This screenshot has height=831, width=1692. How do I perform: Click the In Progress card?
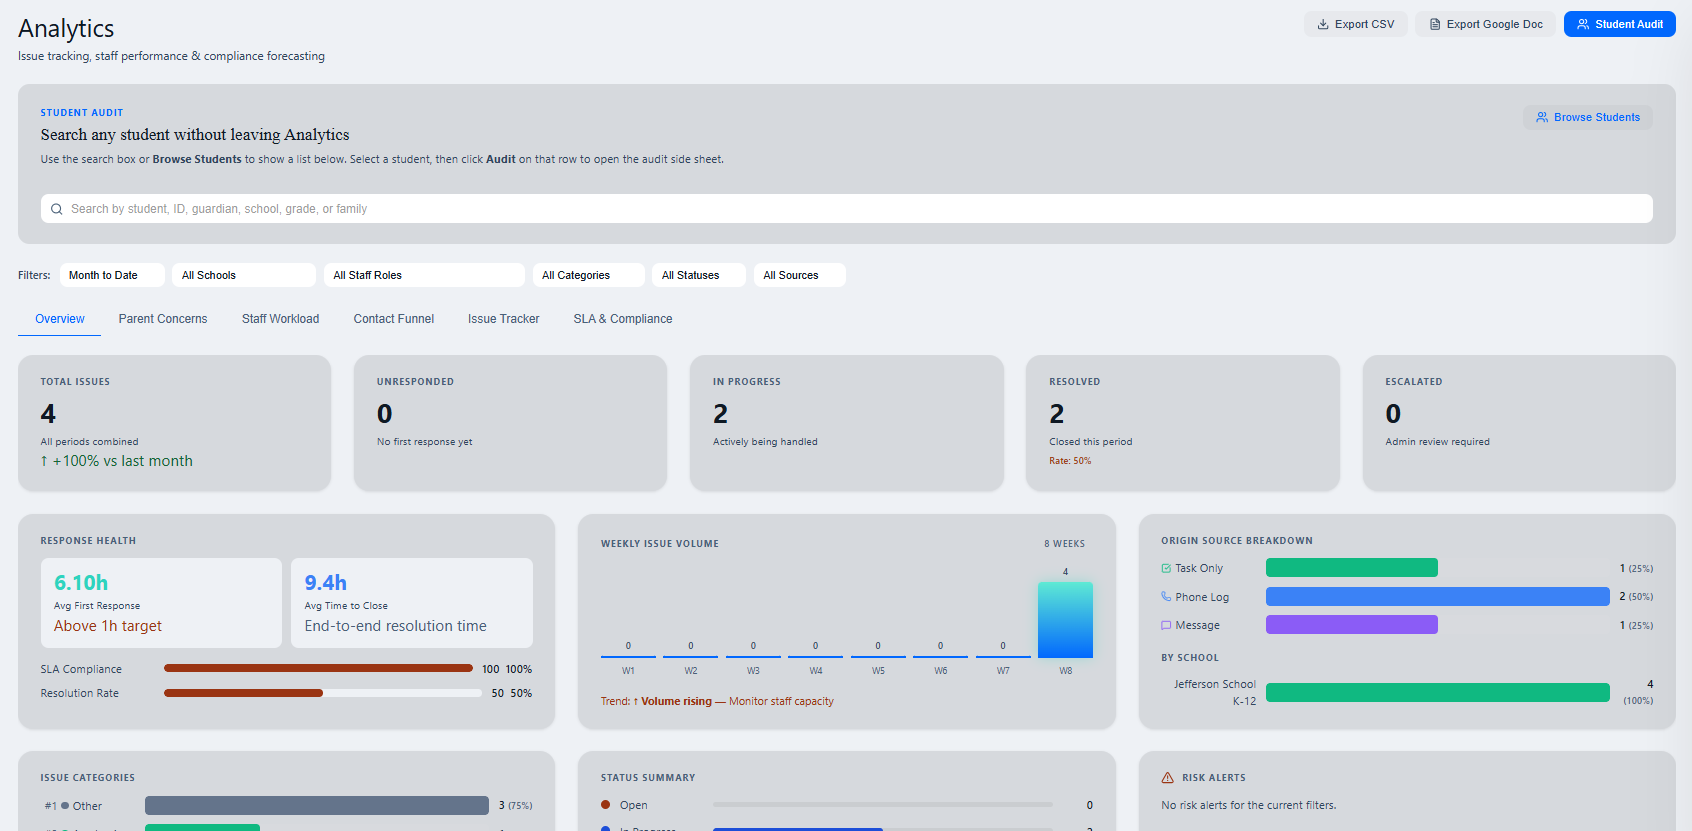(x=846, y=423)
